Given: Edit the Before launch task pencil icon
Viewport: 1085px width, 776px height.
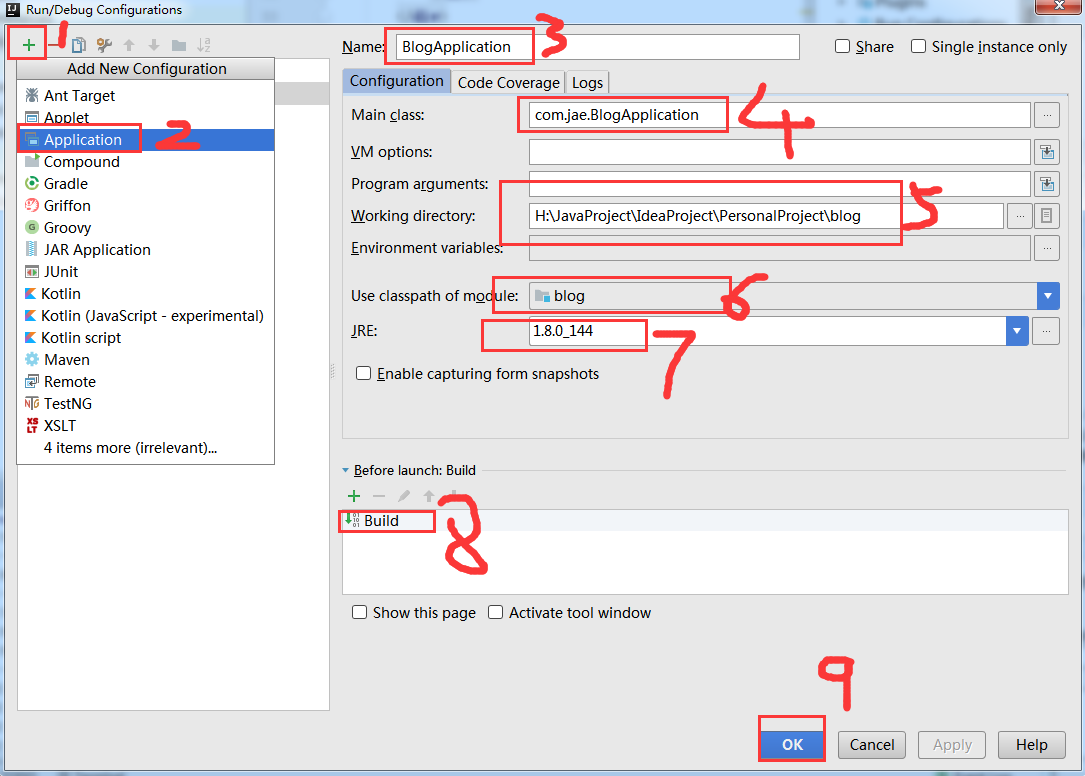Looking at the screenshot, I should coord(403,496).
